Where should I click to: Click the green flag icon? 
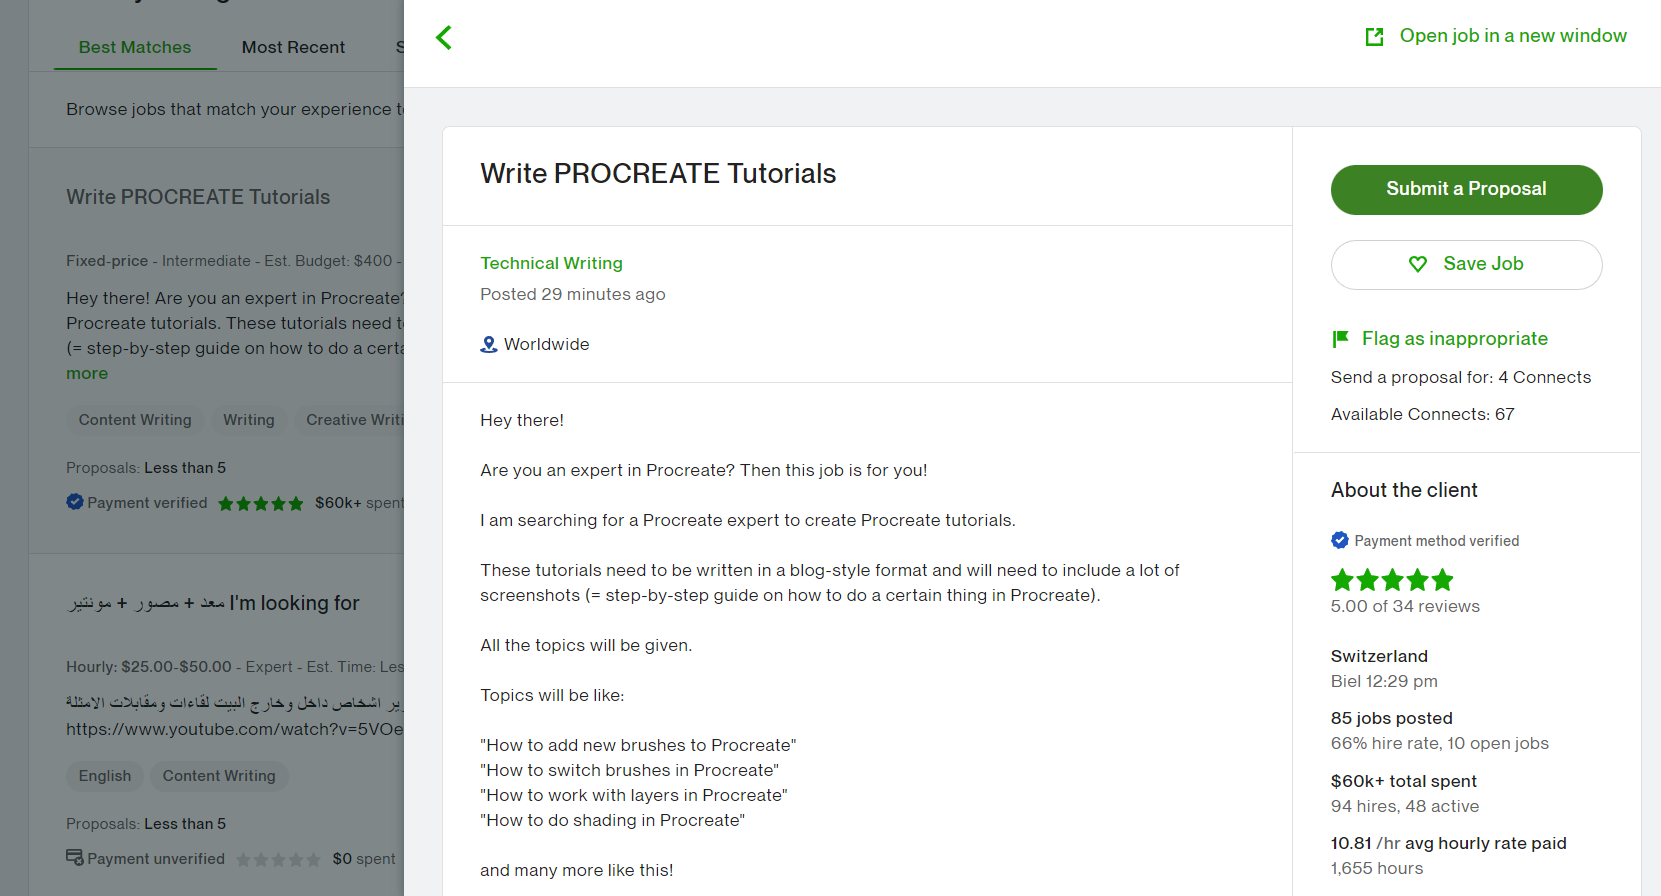pyautogui.click(x=1341, y=339)
